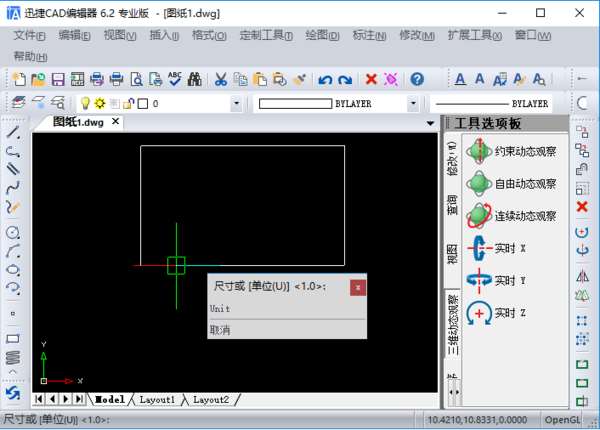Open the layer manager stack icon
This screenshot has height=430, width=600.
[18, 103]
